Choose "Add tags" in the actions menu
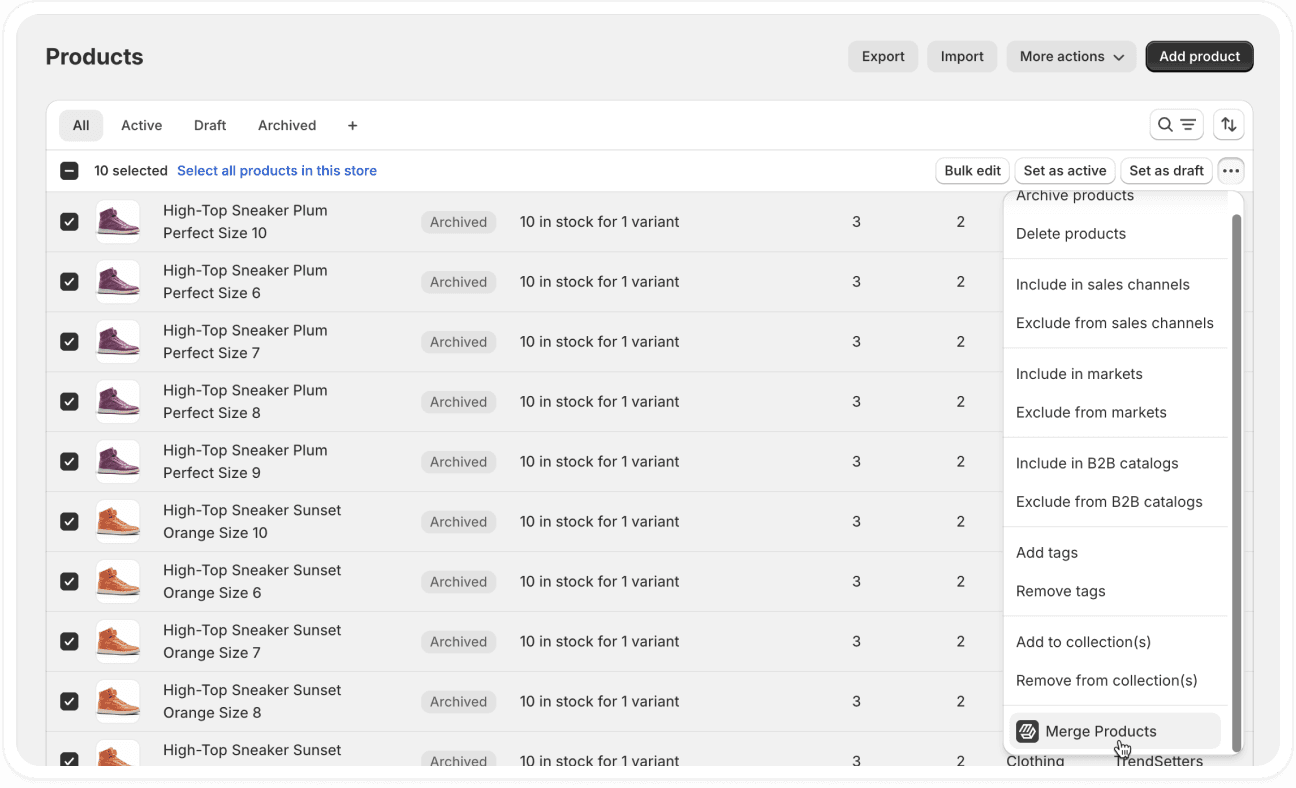The height and width of the screenshot is (788, 1296). pos(1046,552)
